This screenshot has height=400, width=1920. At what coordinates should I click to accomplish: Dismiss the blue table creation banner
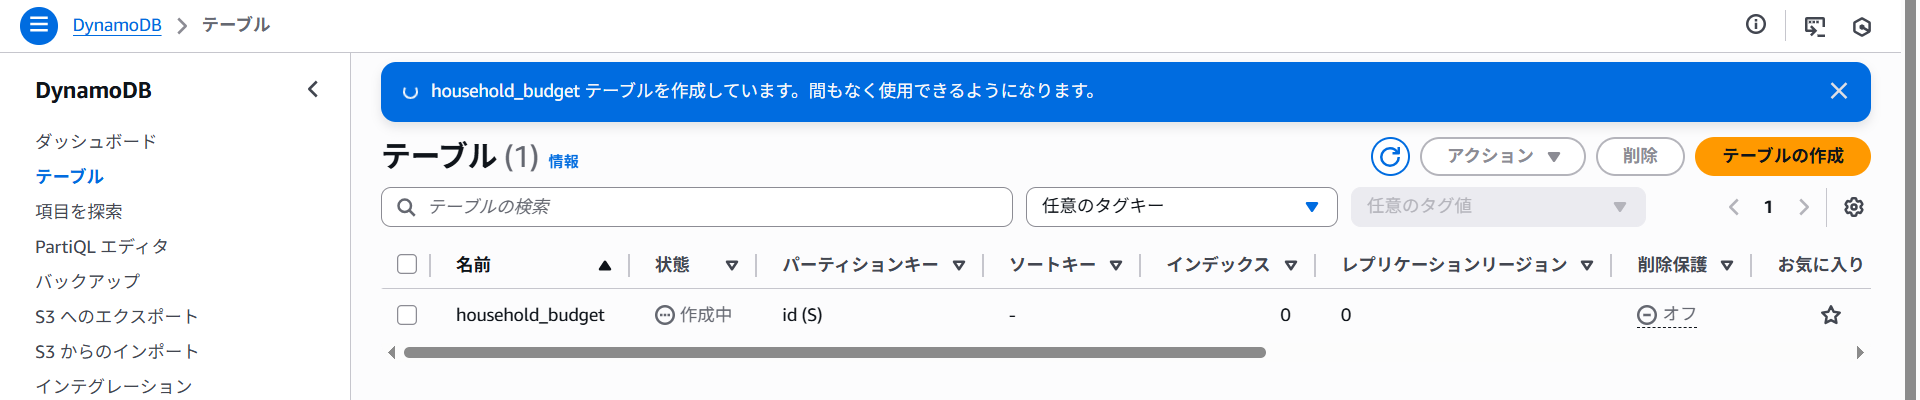1838,91
